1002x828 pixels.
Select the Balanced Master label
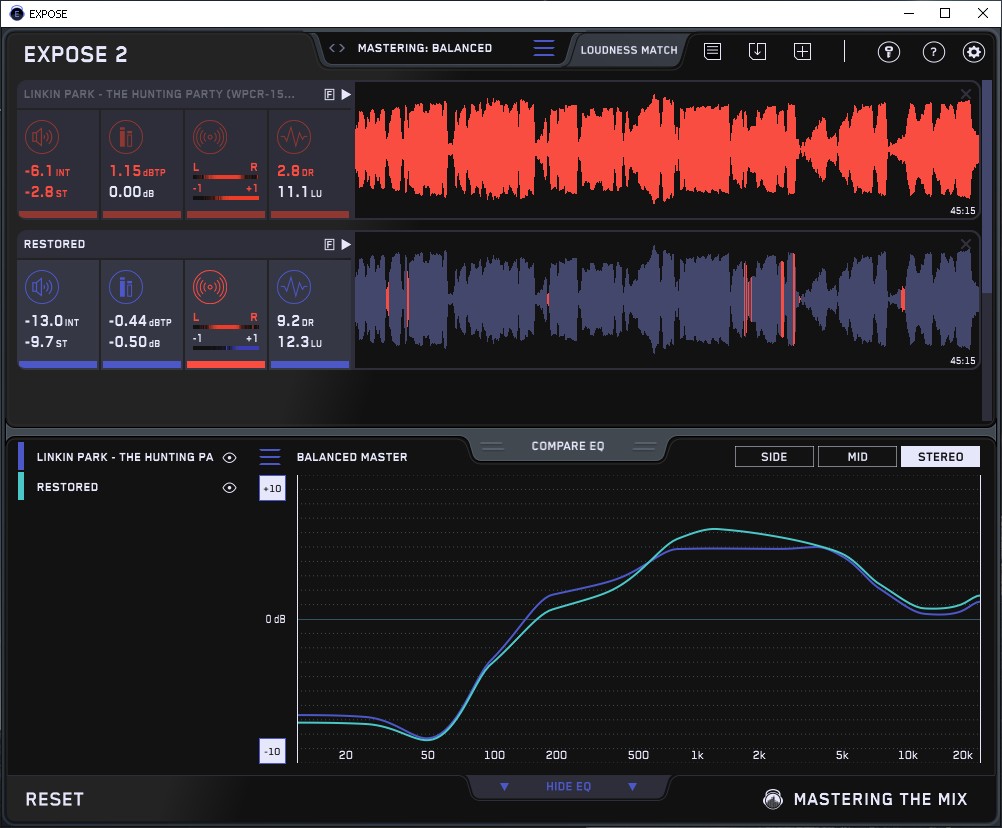tap(352, 457)
